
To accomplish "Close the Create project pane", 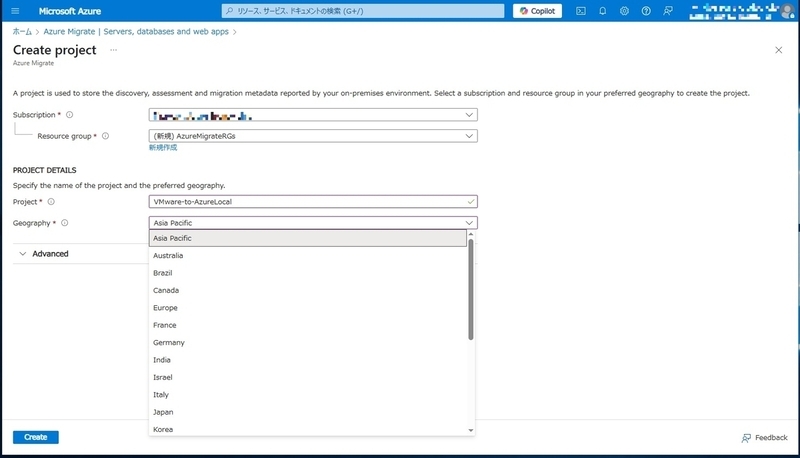I will point(779,50).
